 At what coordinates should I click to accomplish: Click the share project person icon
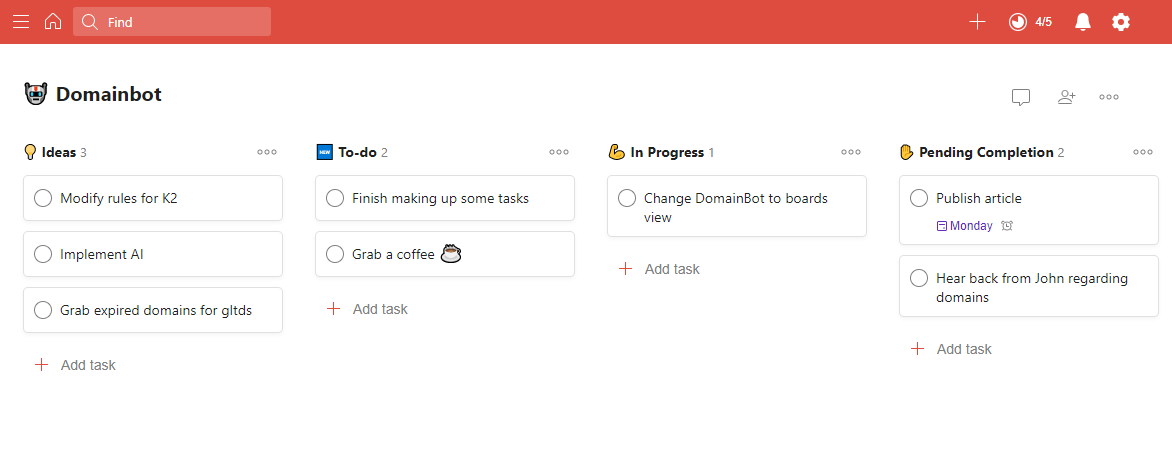(1067, 96)
